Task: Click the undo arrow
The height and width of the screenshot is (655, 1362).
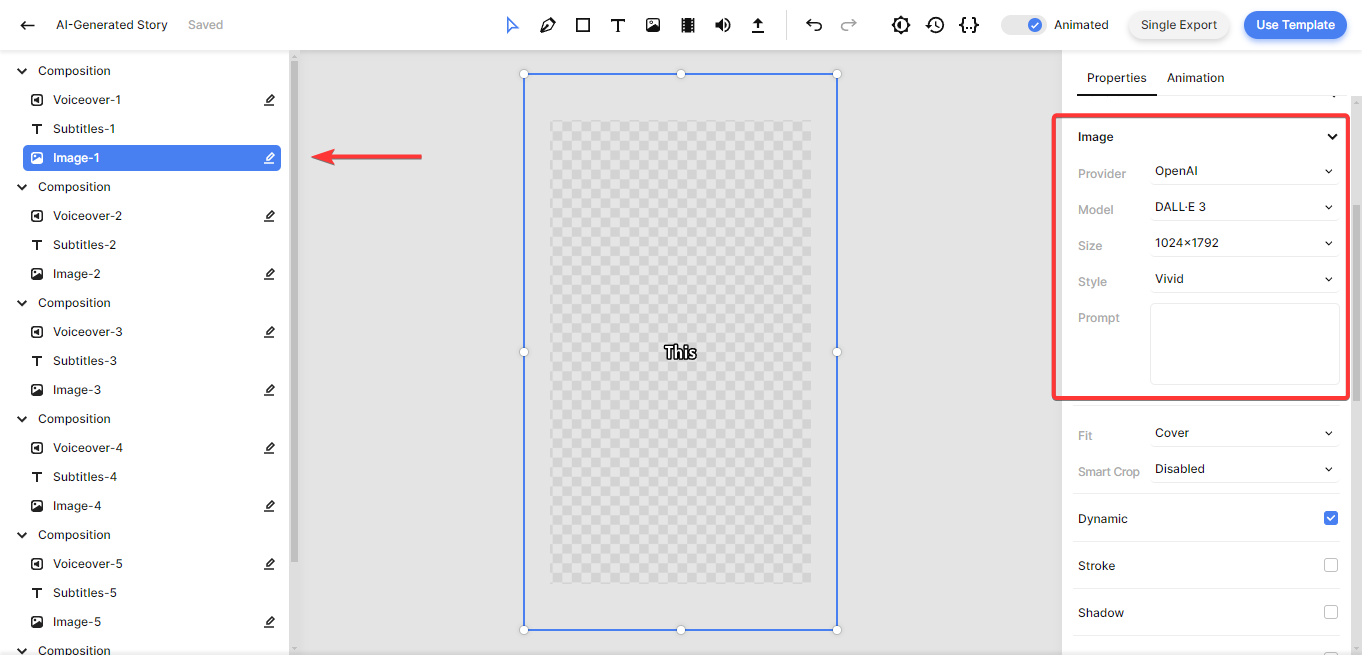Action: (x=814, y=25)
